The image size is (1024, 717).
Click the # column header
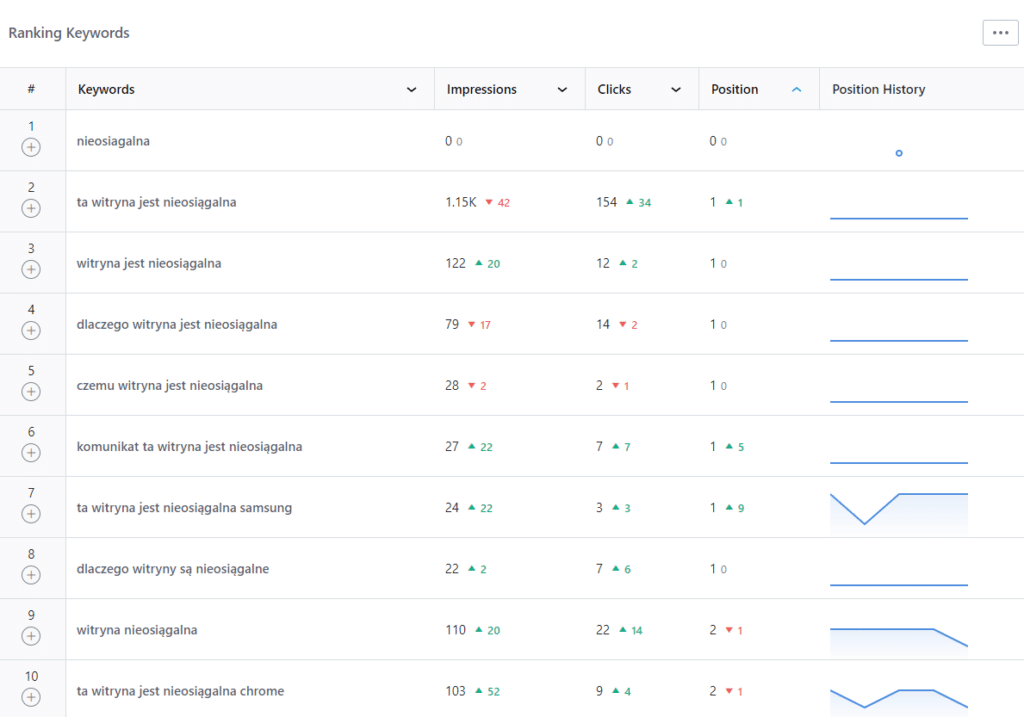point(31,90)
